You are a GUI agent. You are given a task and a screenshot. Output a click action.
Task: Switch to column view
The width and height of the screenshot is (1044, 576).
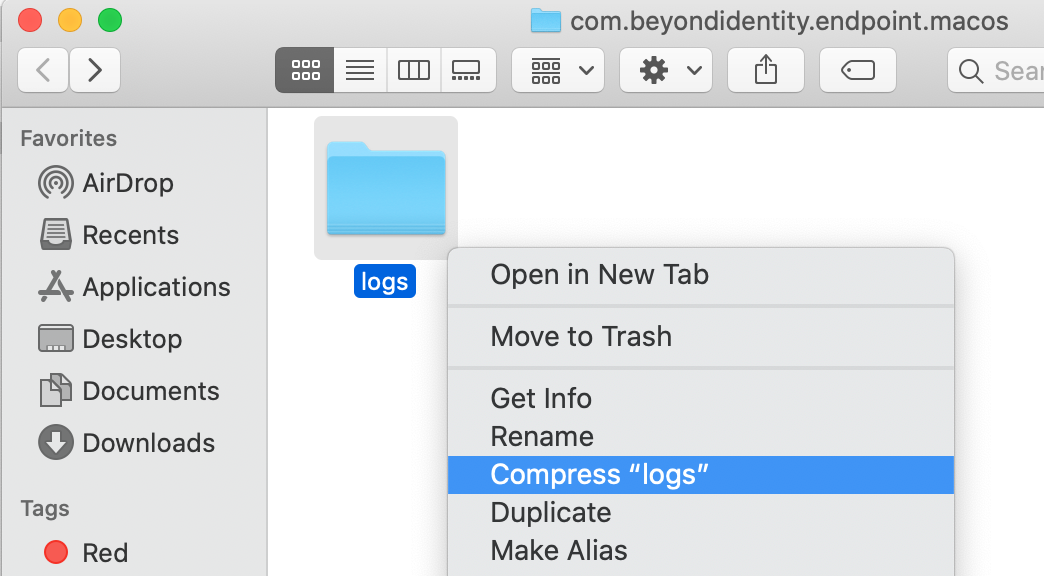coord(413,69)
